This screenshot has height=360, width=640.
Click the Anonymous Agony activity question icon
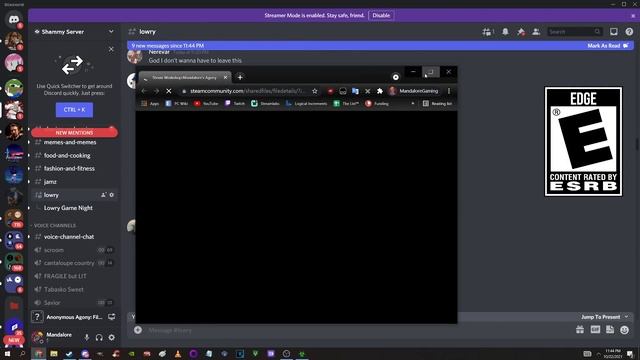pos(37,317)
